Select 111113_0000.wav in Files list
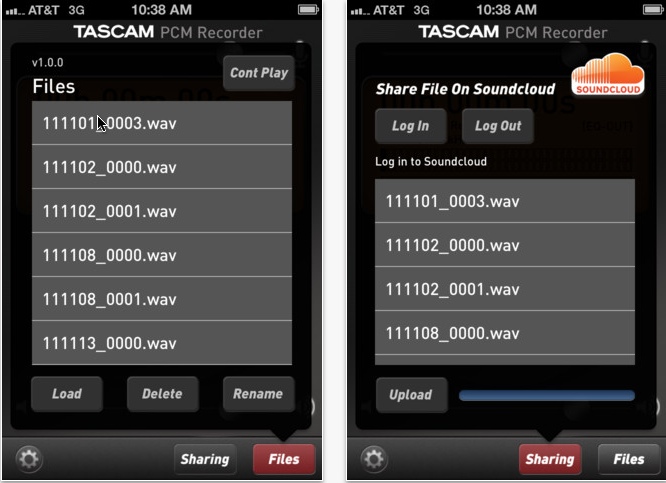The image size is (666, 483). tap(162, 343)
